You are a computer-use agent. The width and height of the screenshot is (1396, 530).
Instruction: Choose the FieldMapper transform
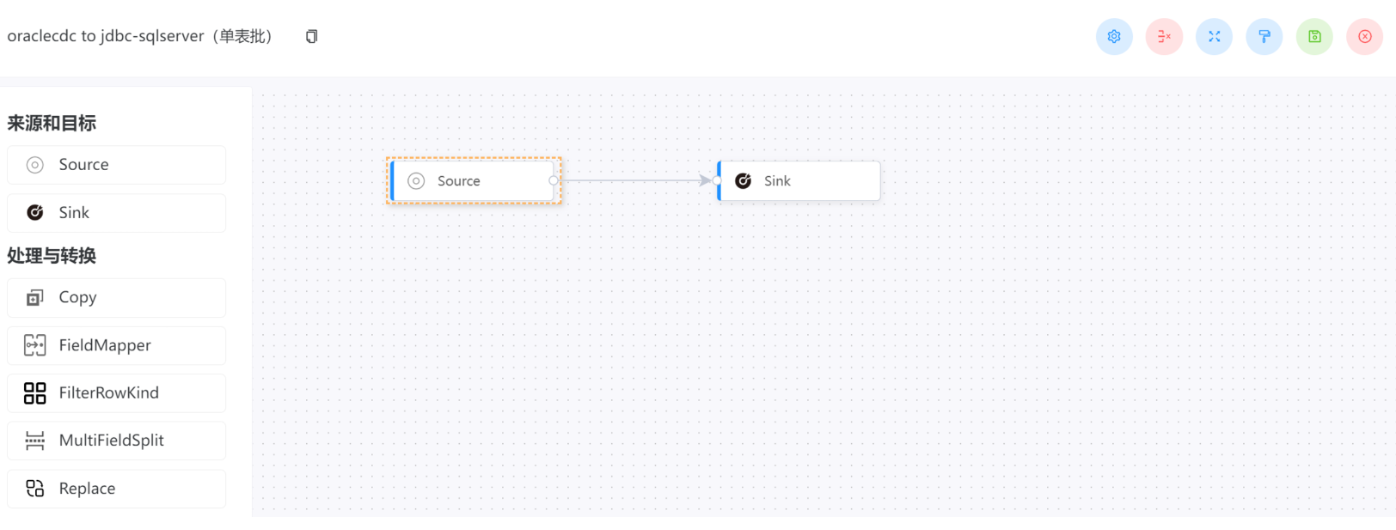point(116,346)
